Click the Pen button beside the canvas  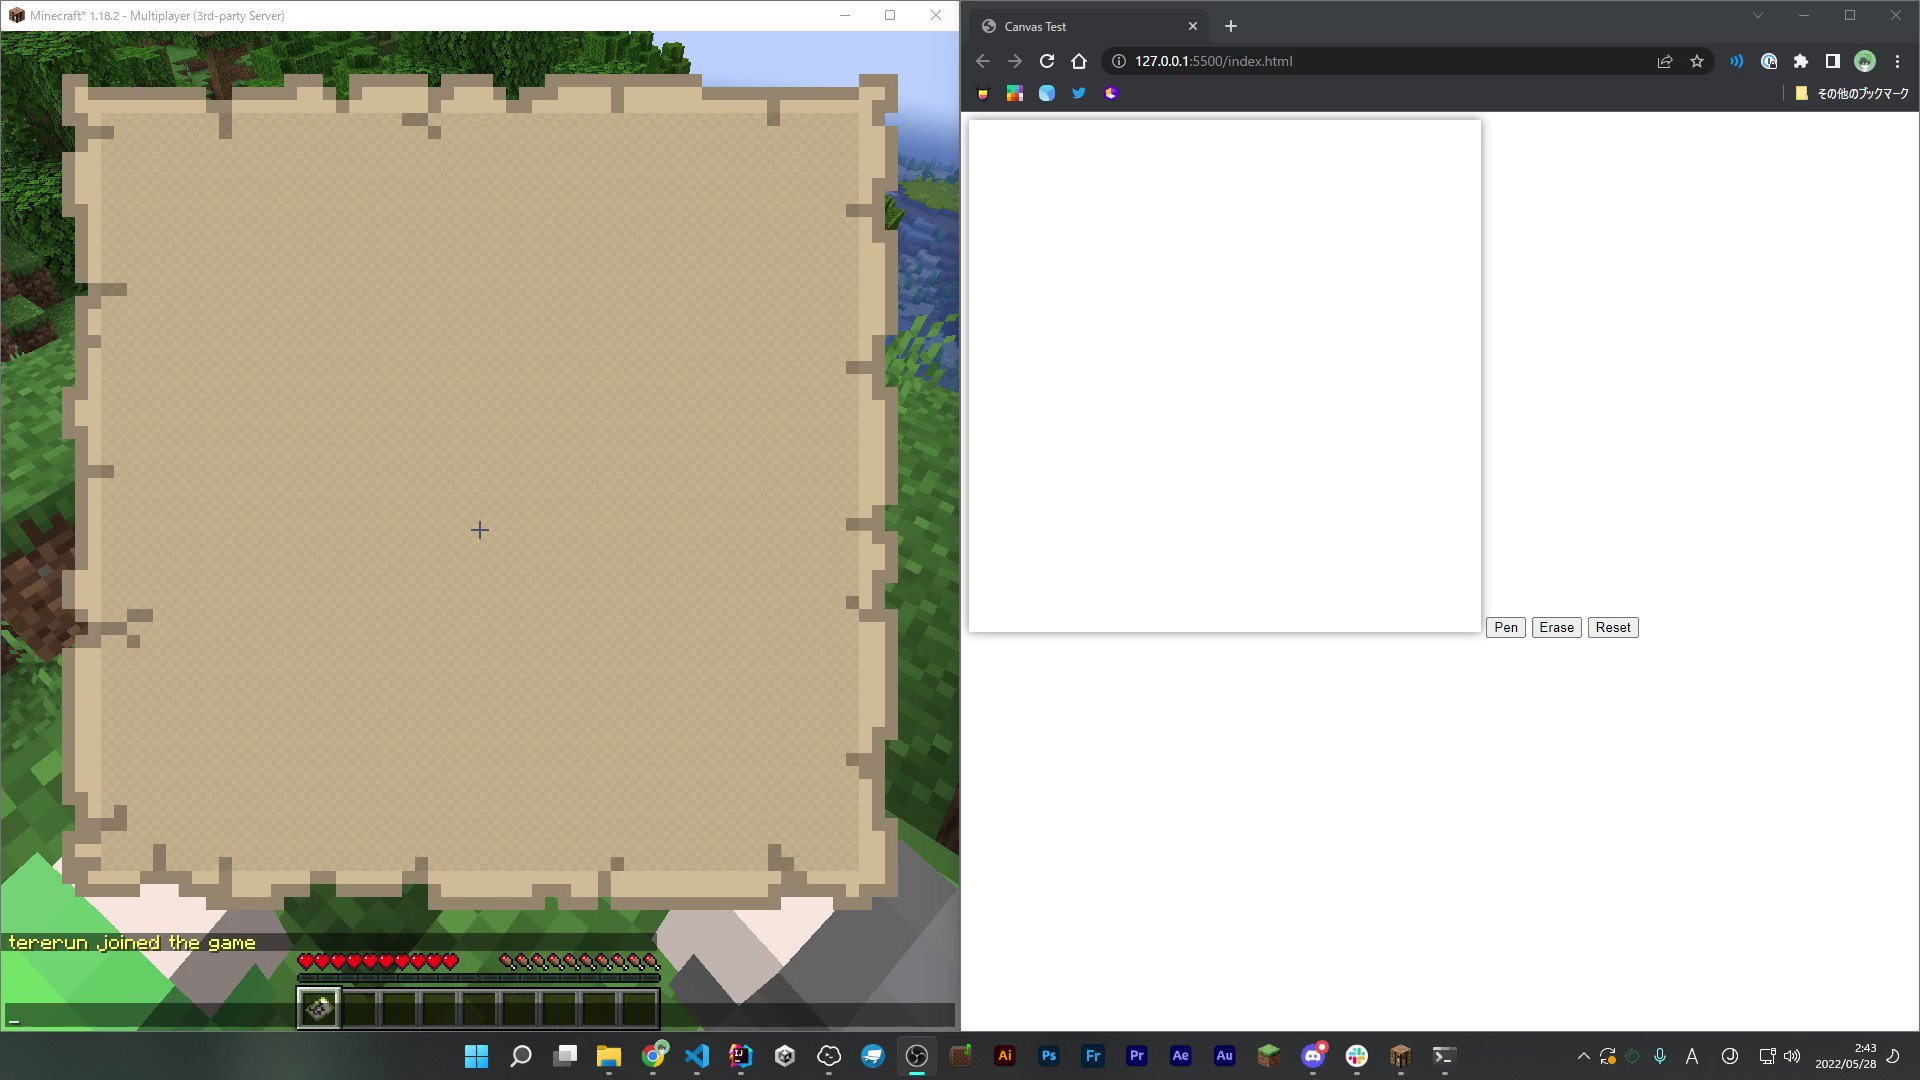point(1505,627)
